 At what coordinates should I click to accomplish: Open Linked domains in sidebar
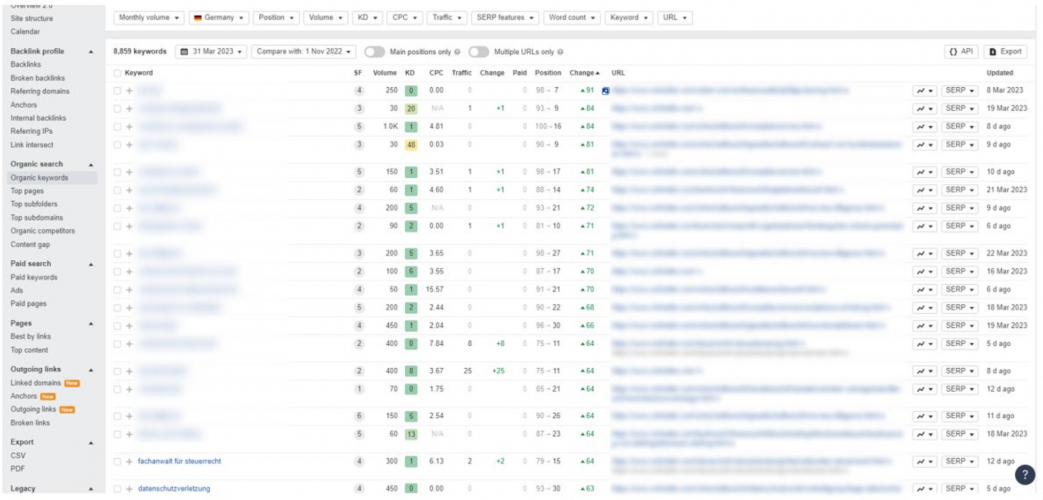click(x=36, y=383)
